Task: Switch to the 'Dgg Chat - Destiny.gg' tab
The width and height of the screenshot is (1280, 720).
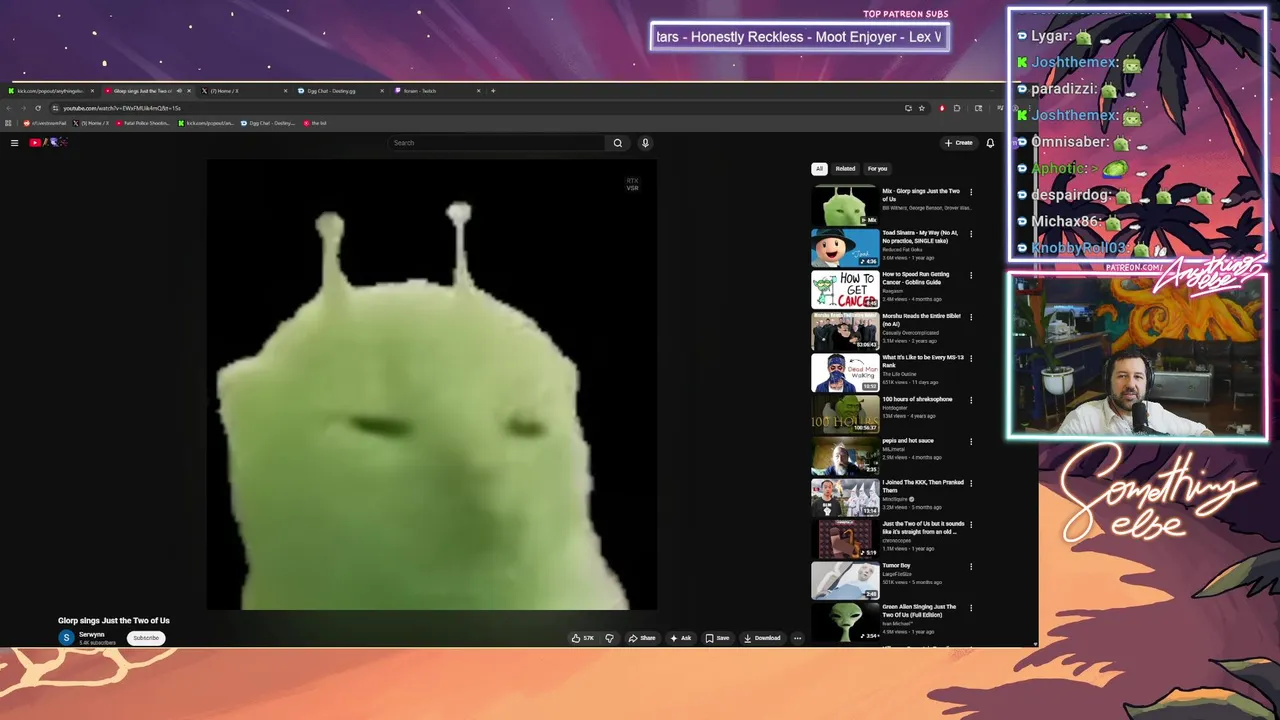Action: pyautogui.click(x=338, y=91)
